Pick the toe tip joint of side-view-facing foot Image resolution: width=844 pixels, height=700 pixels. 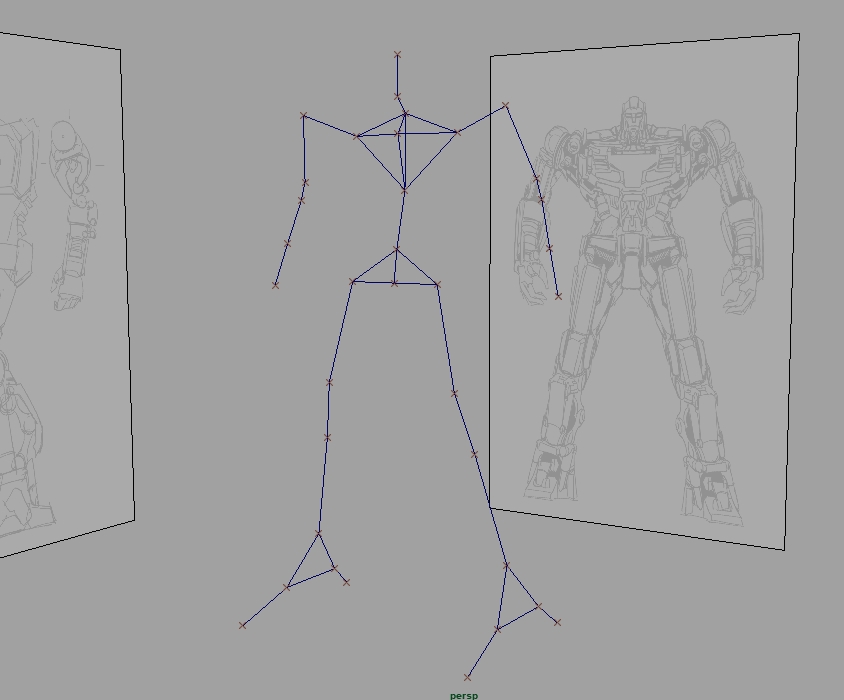click(242, 625)
